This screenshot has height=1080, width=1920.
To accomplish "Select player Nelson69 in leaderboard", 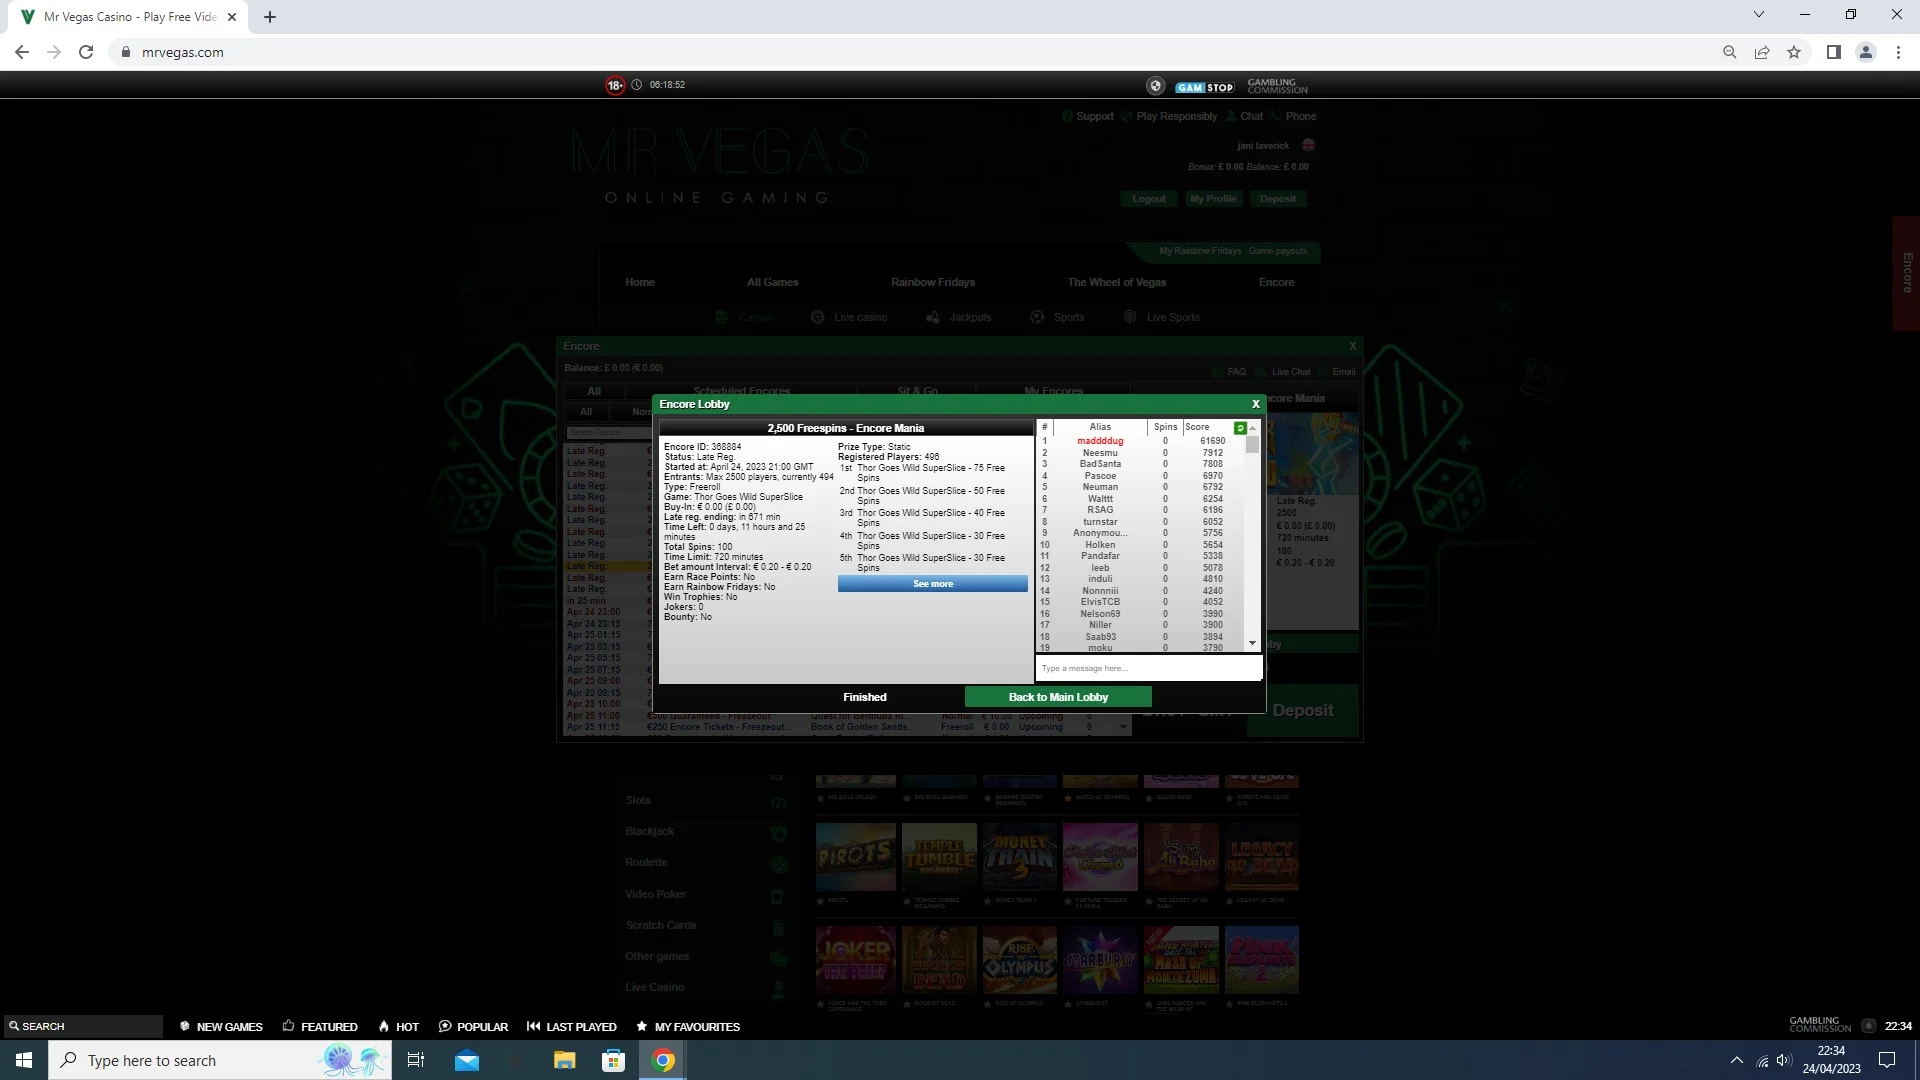I will [x=1100, y=614].
